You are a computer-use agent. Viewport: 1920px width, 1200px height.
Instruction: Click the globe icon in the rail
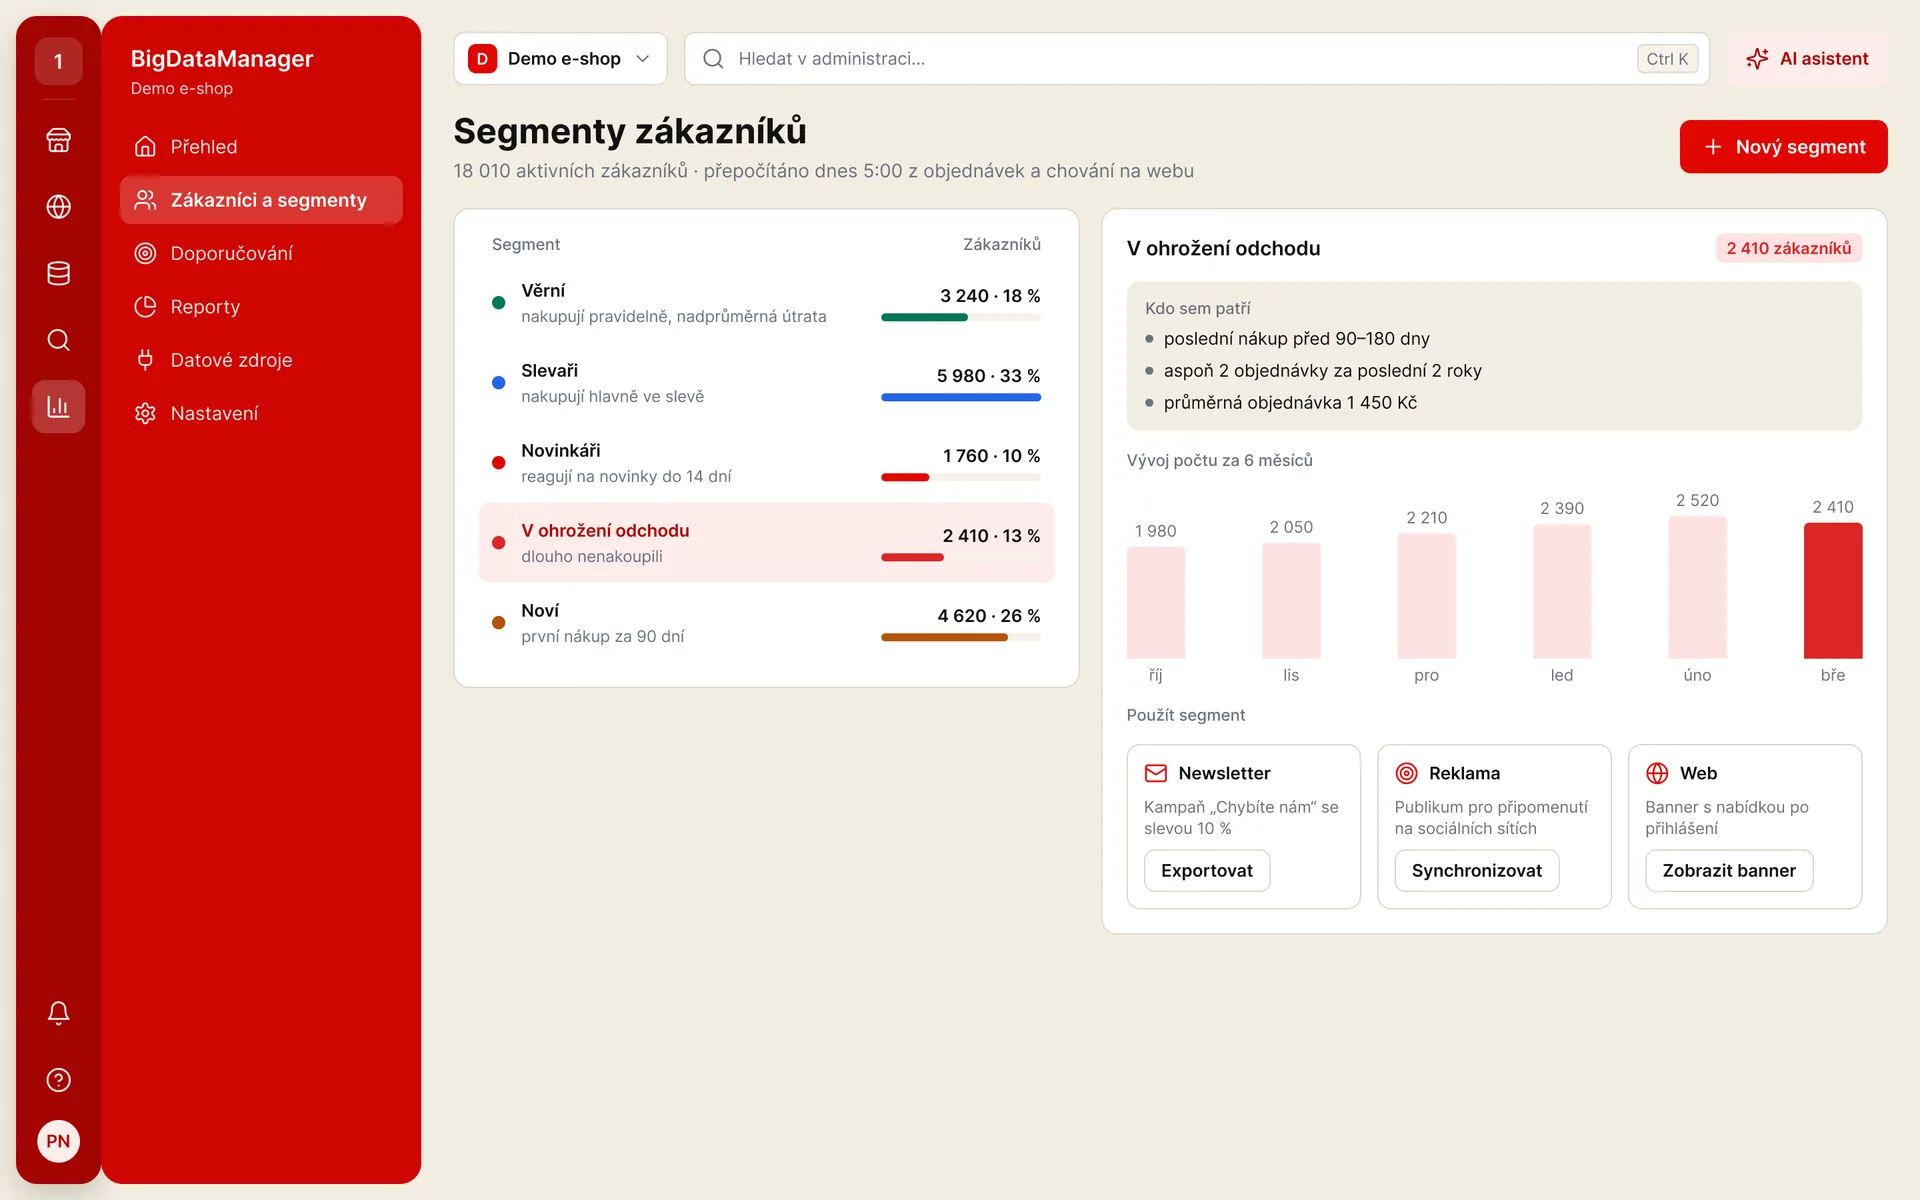pos(58,207)
